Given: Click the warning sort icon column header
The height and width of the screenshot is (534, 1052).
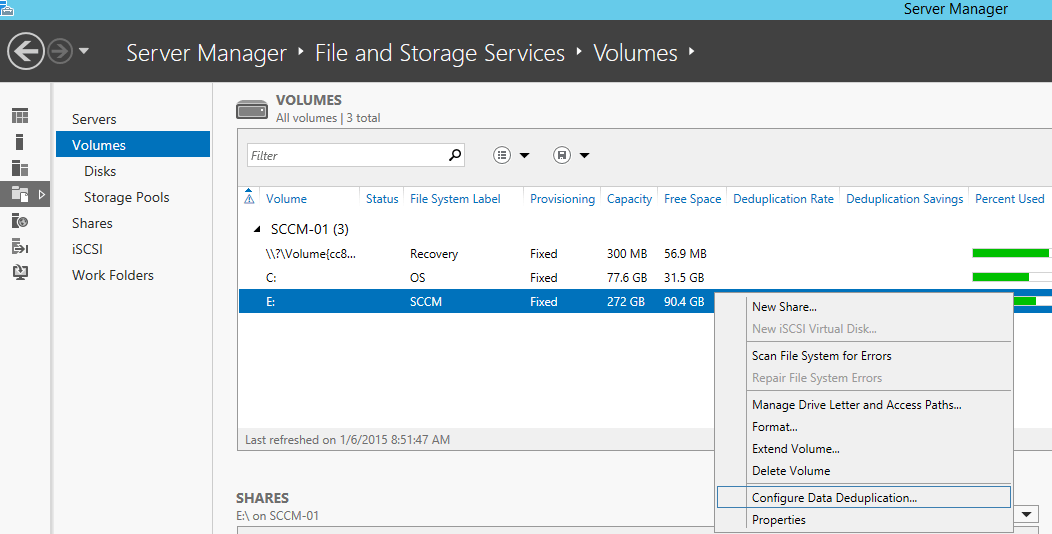Looking at the screenshot, I should [x=249, y=199].
